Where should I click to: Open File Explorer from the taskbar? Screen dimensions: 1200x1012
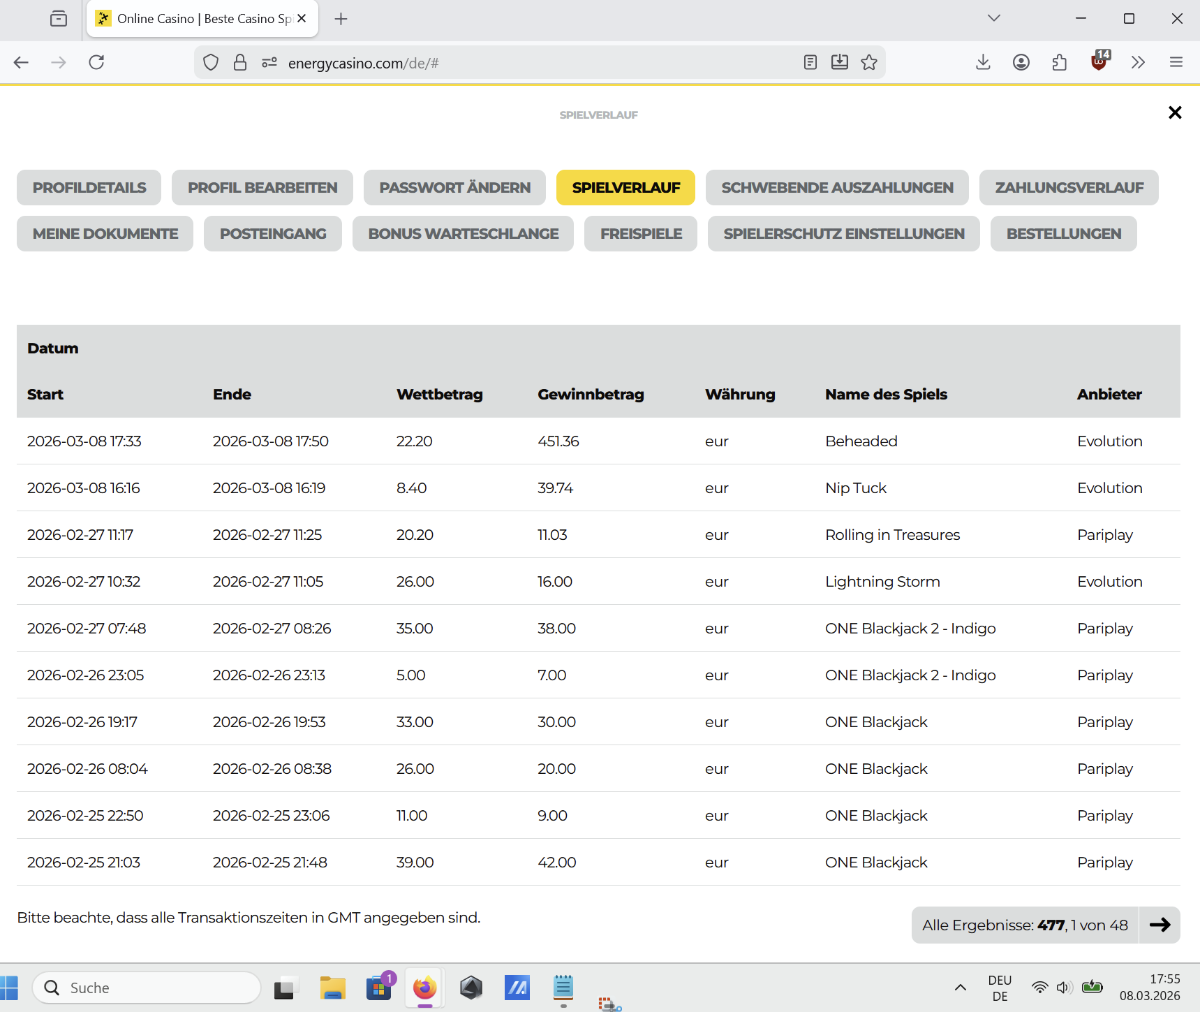click(332, 988)
